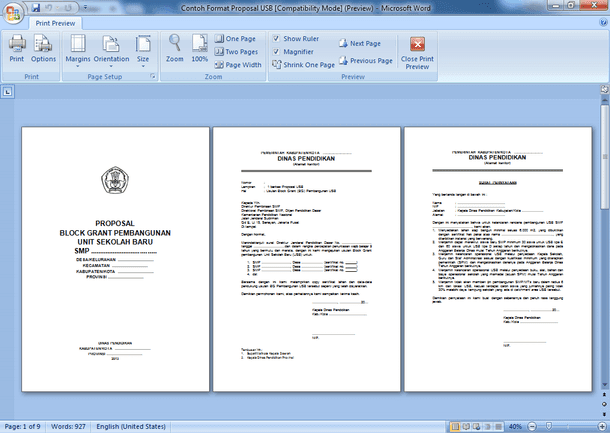Click the Tut Wuri Handayani logo on cover page

tap(115, 180)
